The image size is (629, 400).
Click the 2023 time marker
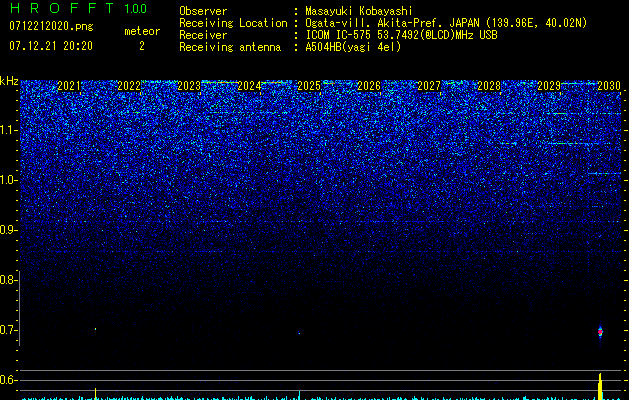point(189,86)
